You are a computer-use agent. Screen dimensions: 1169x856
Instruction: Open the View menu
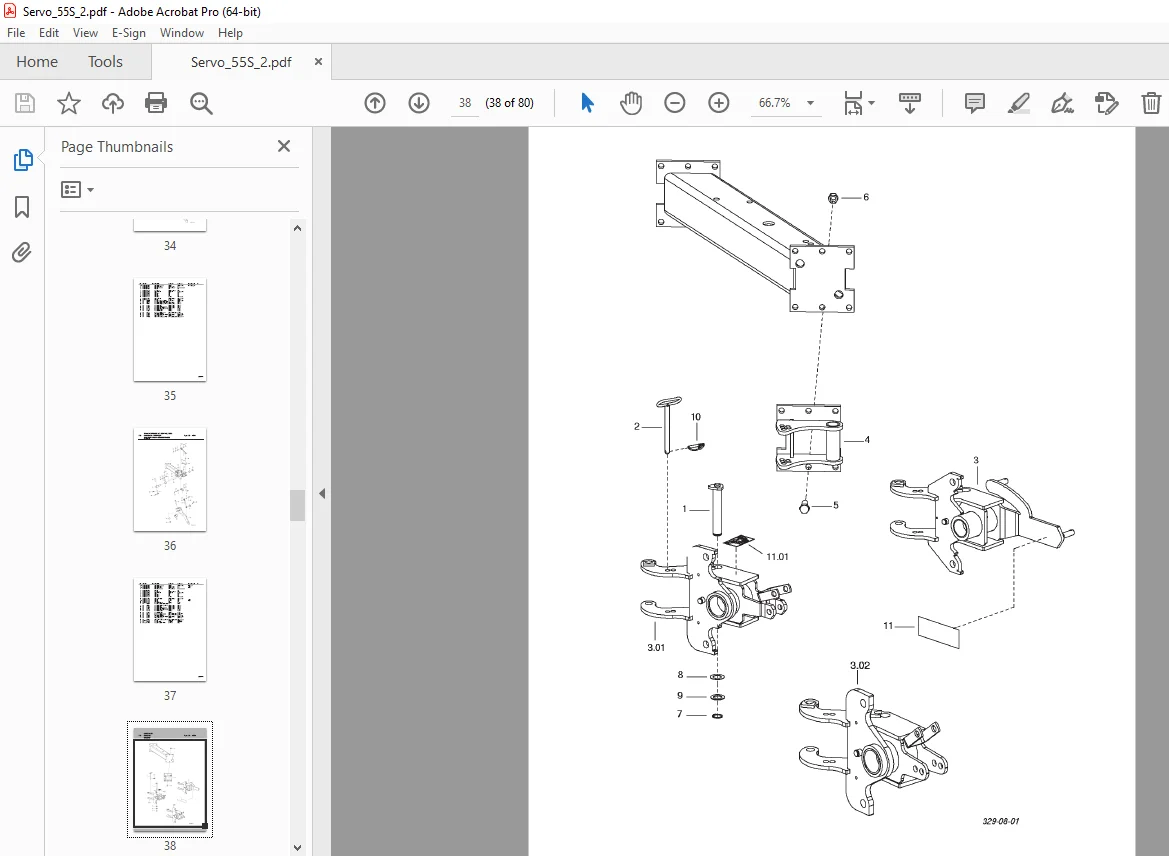85,33
